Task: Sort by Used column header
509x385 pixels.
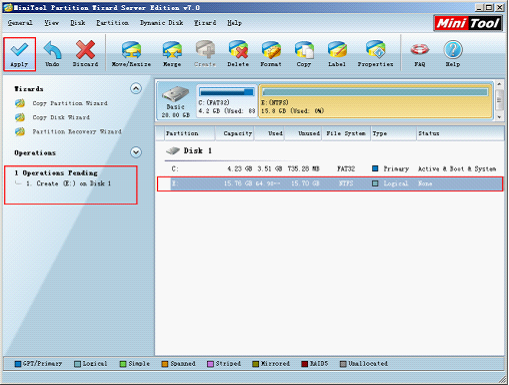Action: click(269, 133)
